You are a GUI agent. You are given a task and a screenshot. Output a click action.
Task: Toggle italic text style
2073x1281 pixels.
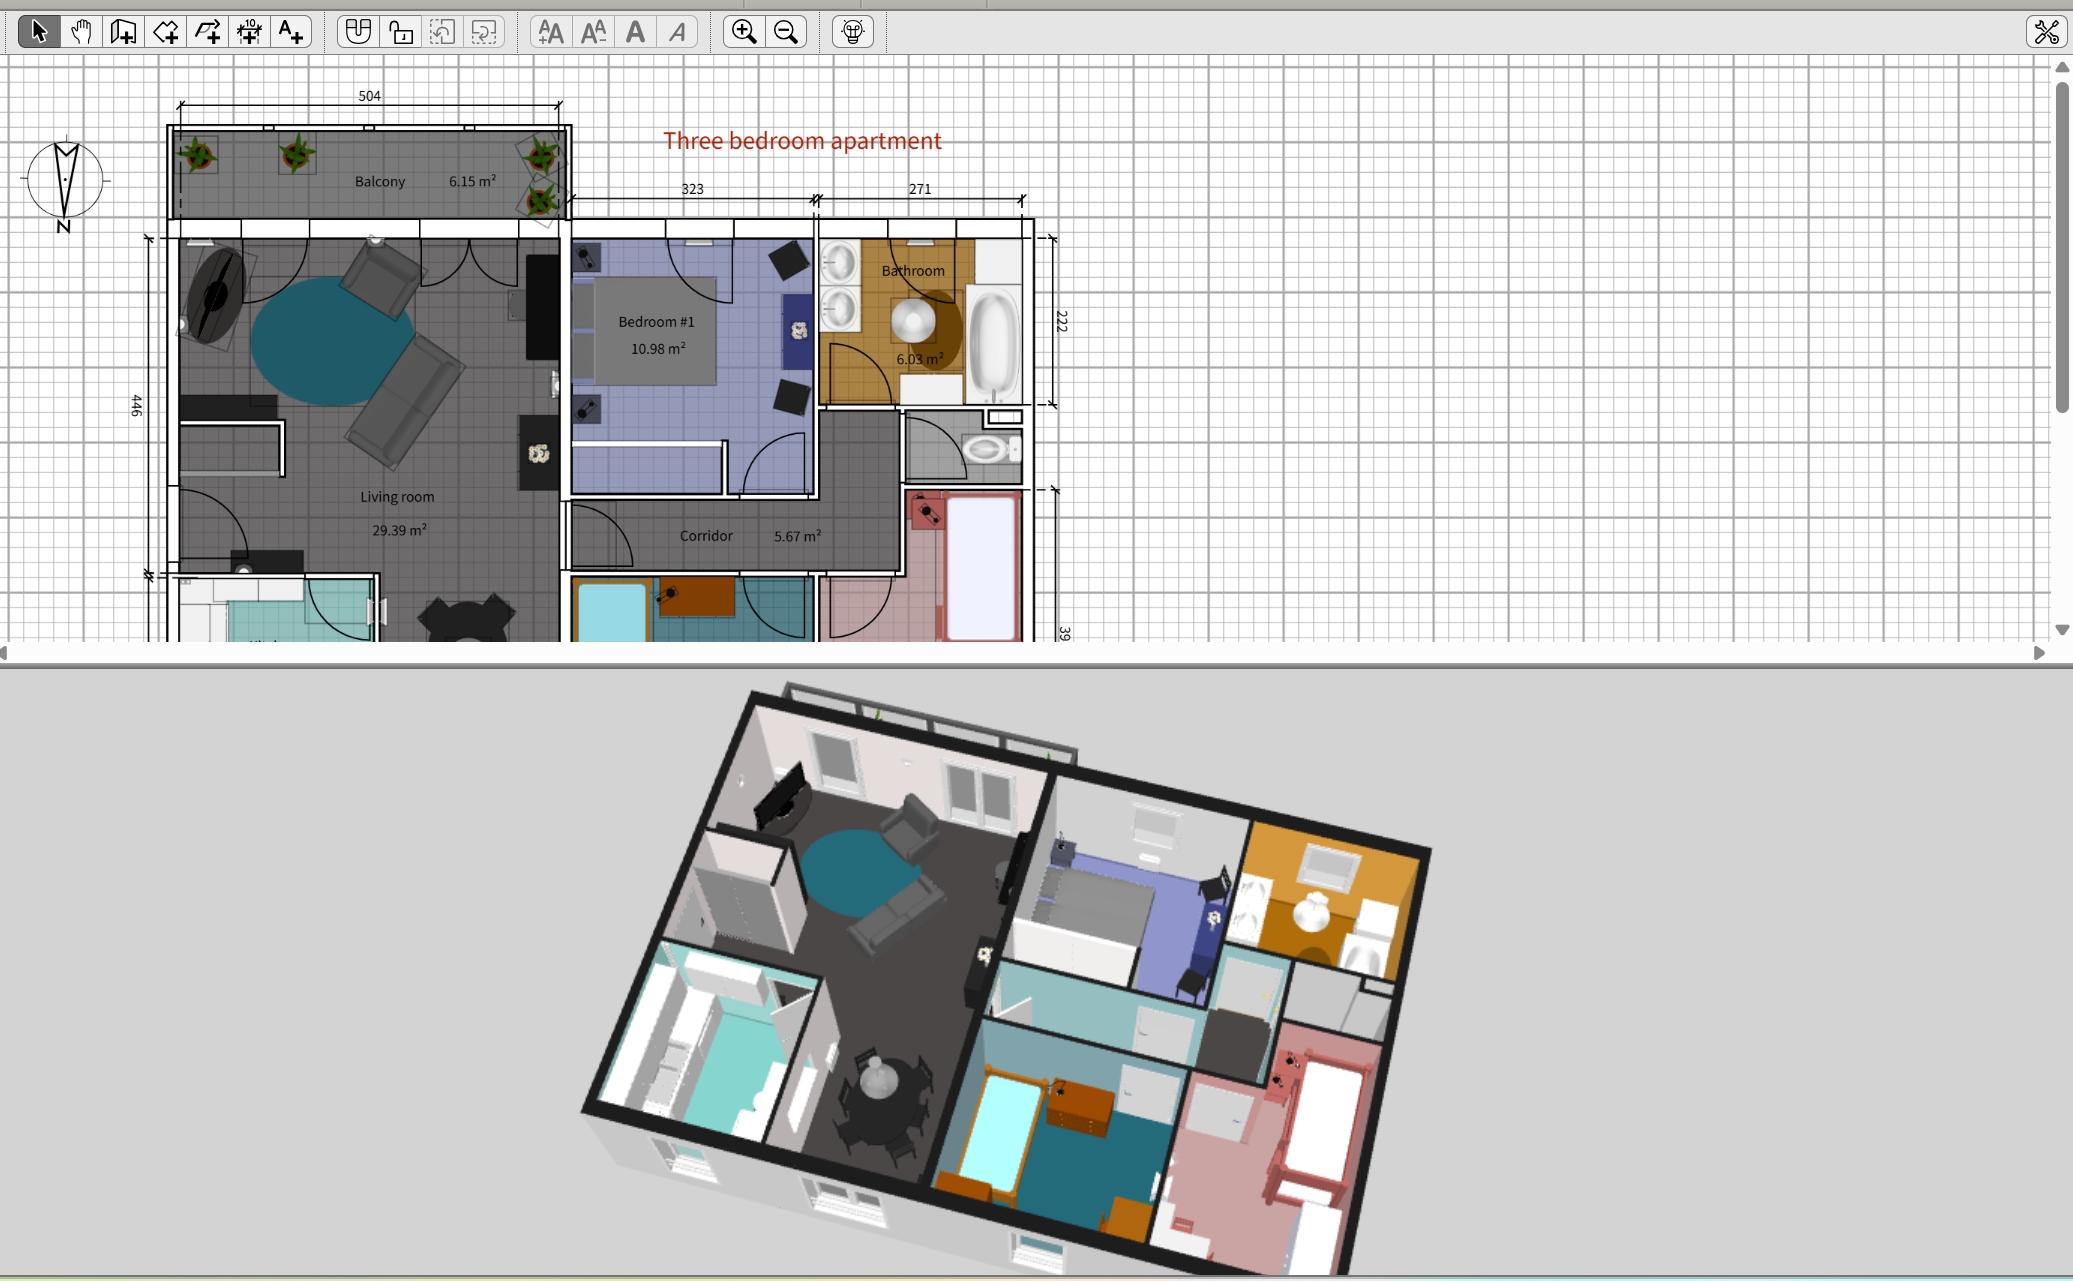point(677,32)
